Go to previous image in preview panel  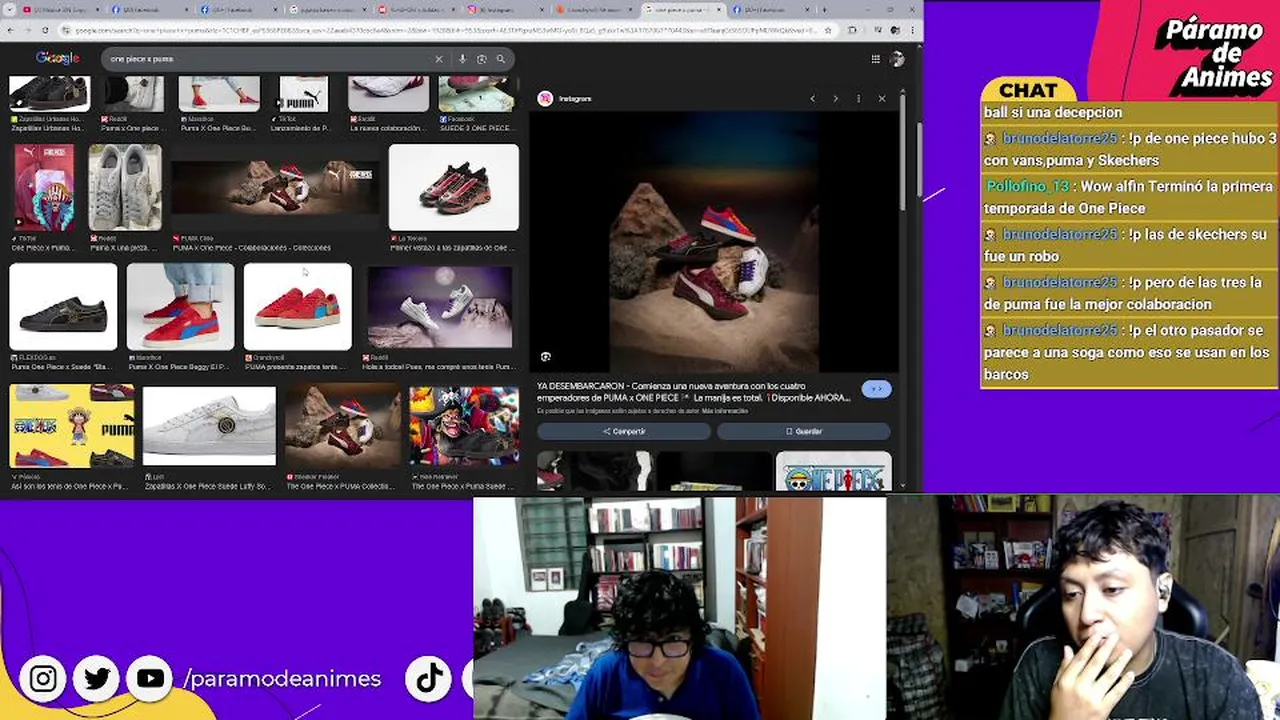(812, 98)
